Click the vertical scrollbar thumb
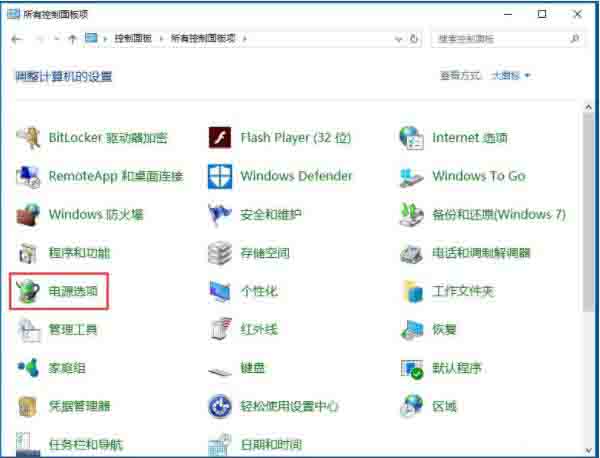This screenshot has height=458, width=600. point(589,212)
